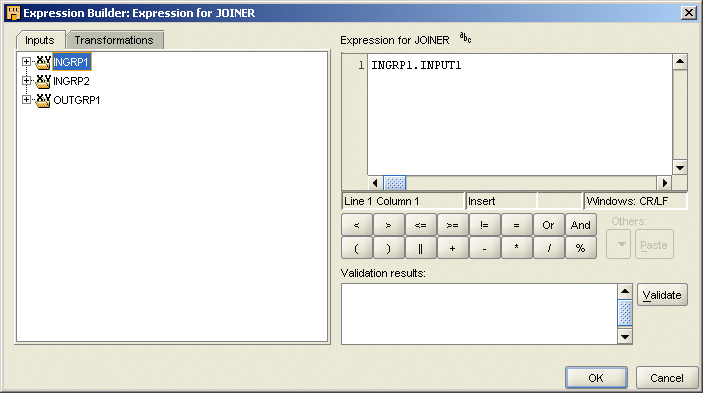Click the abc expression type icon
The image size is (703, 393).
pyautogui.click(x=465, y=38)
